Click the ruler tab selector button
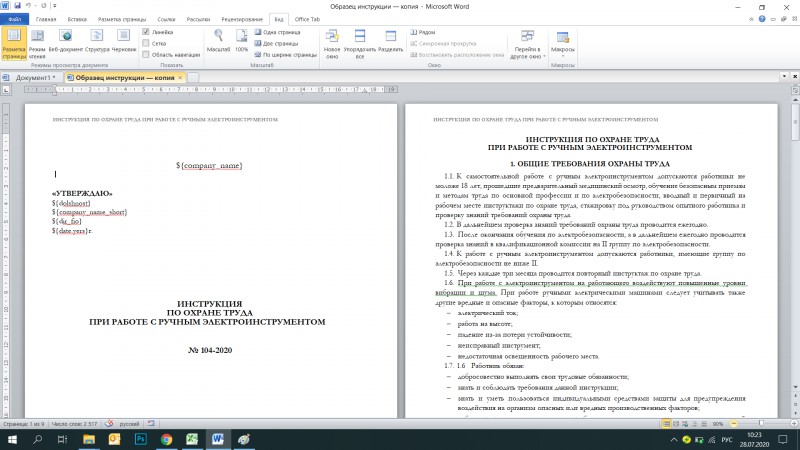This screenshot has width=800, height=450. tap(6, 90)
